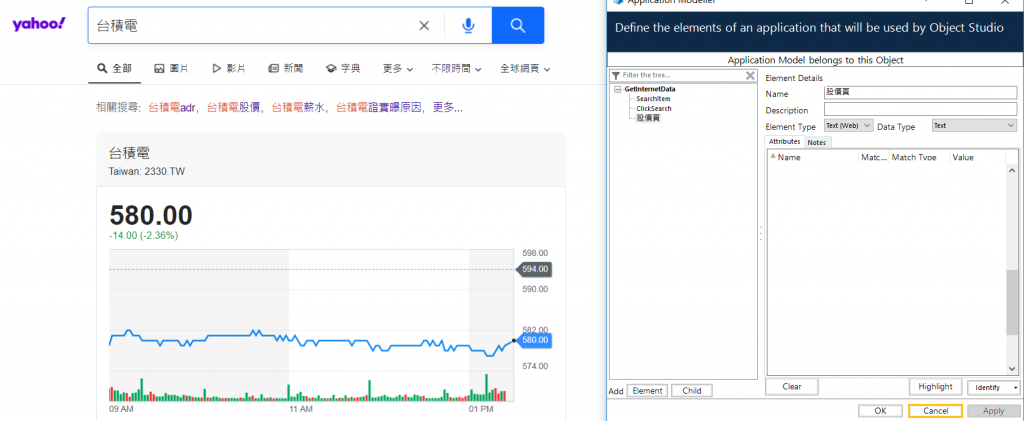Screen dimensions: 1024x421
Task: Open the 不限時間 time filter dropdown
Action: pyautogui.click(x=456, y=69)
